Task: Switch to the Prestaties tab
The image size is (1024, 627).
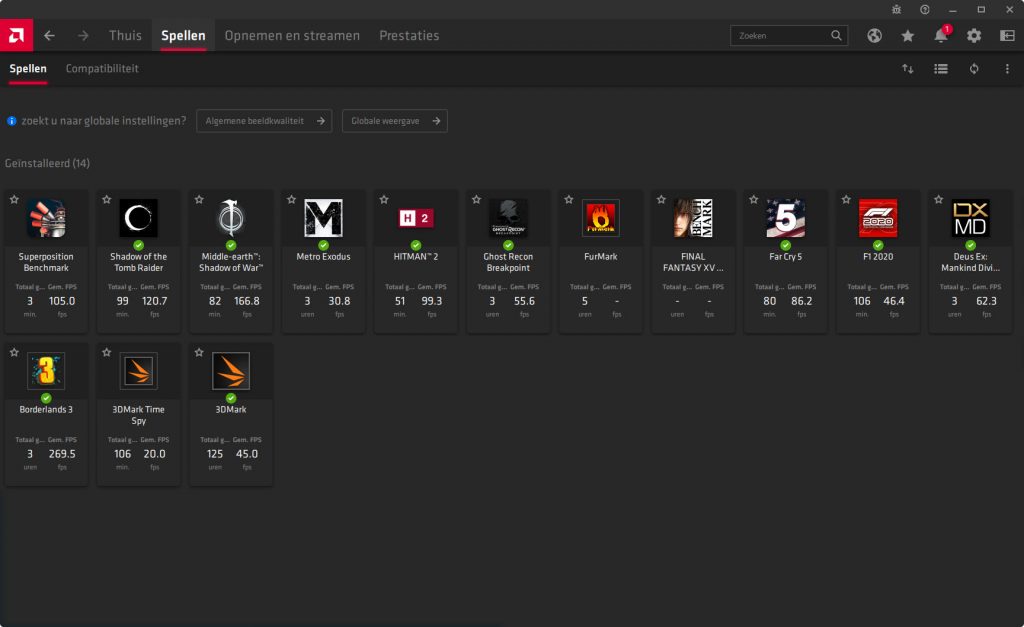Action: [x=408, y=36]
